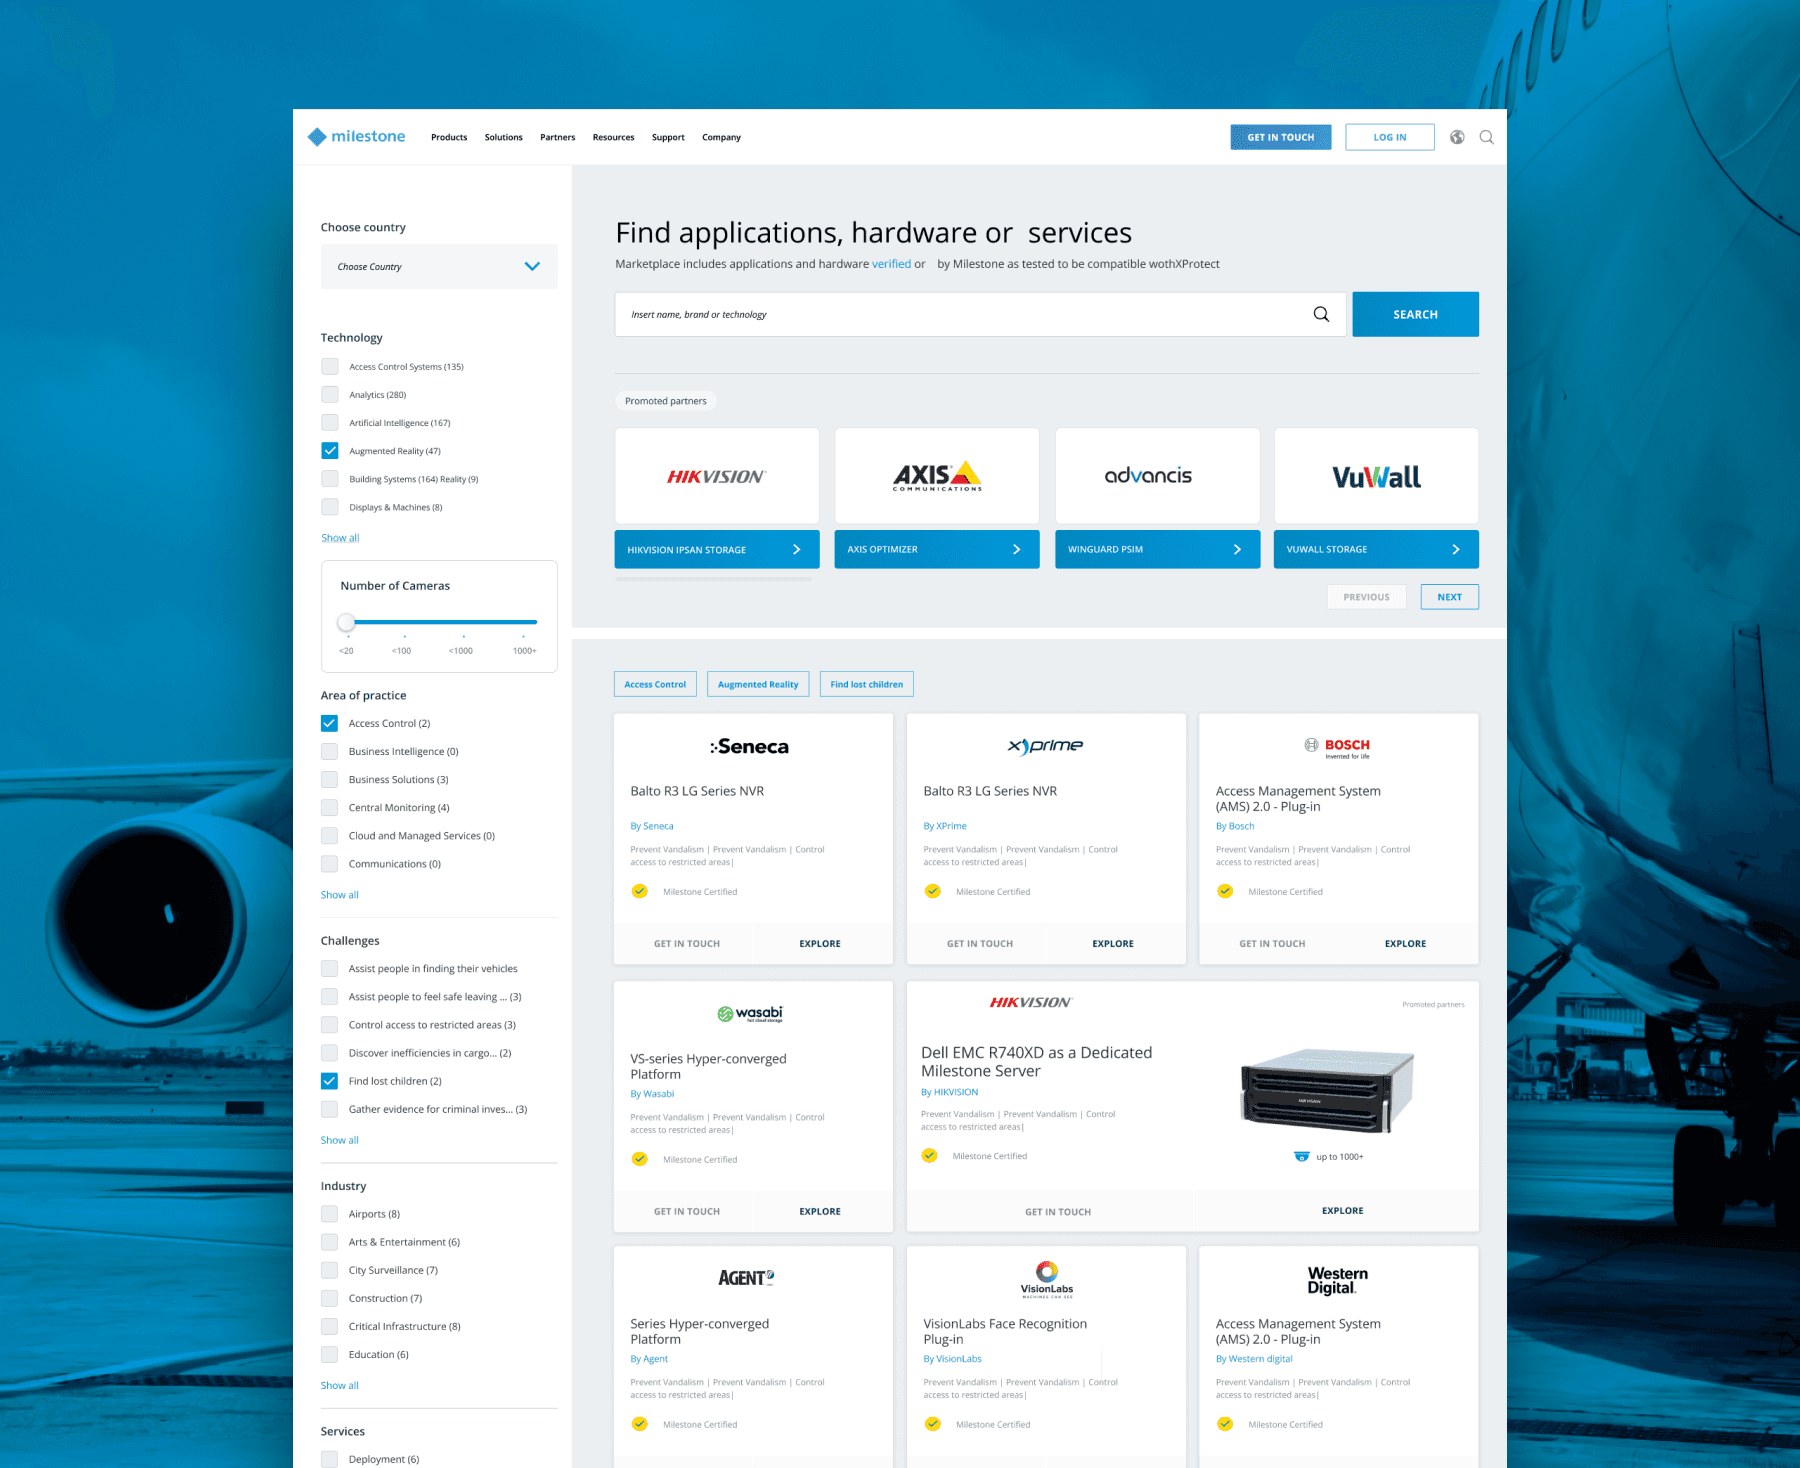Click camera icon beside up to 1000+
The image size is (1800, 1468).
point(1301,1156)
